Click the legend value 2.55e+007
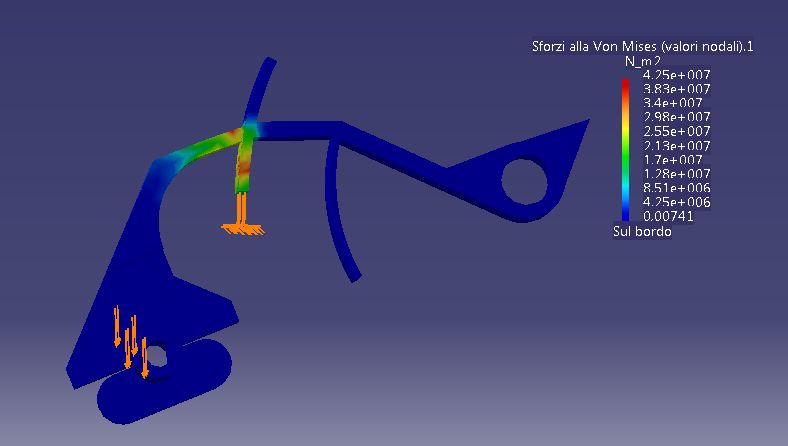Viewport: 788px width, 446px height. [x=676, y=131]
